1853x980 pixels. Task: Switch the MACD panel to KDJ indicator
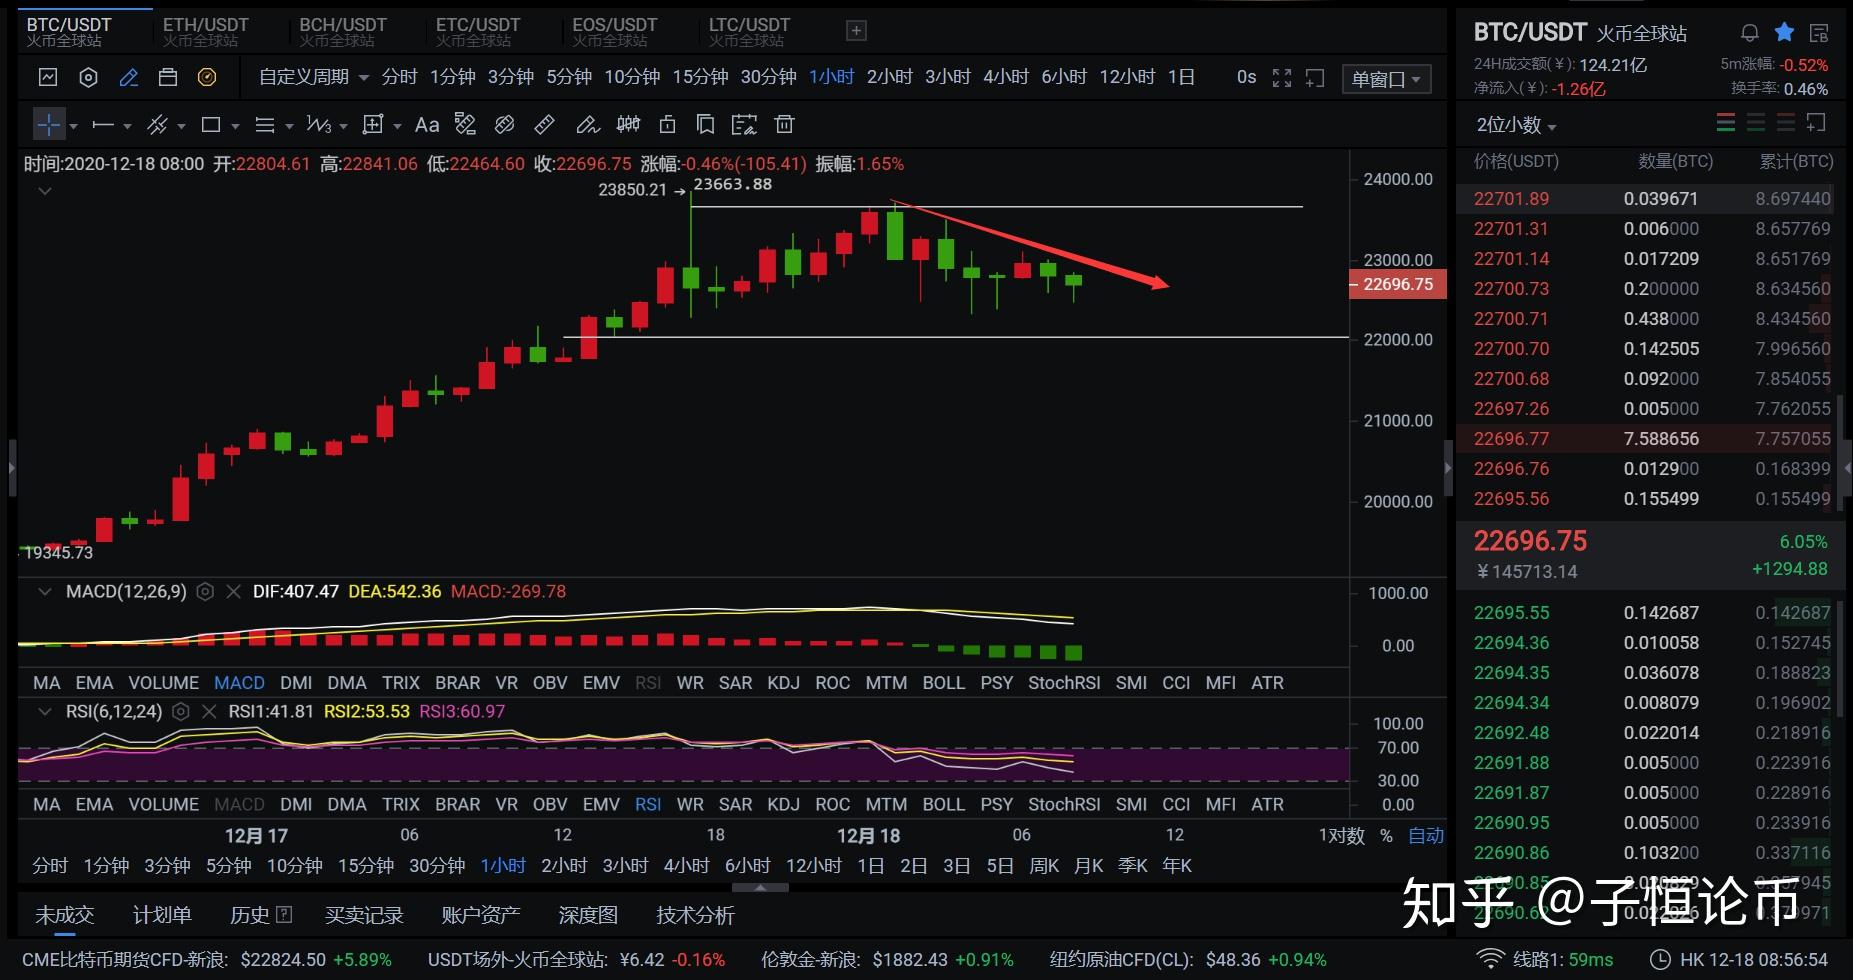(x=783, y=683)
